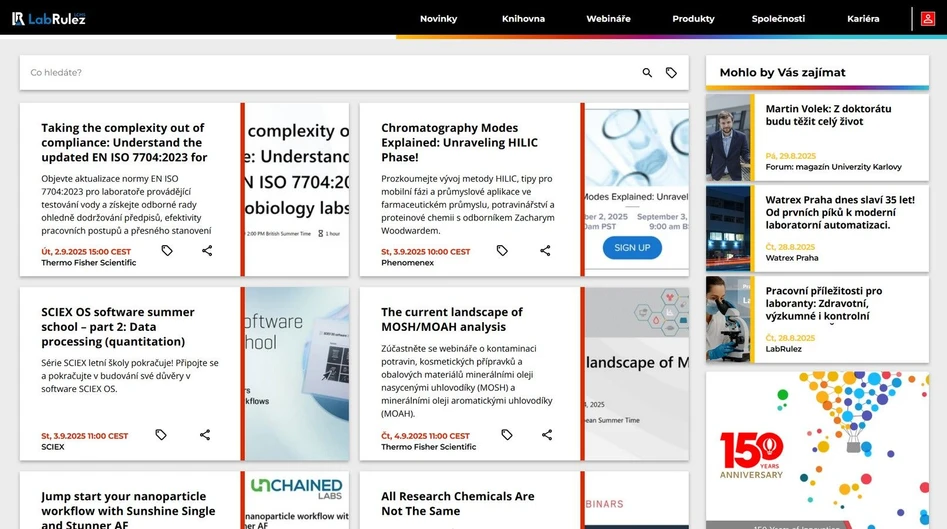Open 'All Research Chemicals Are Not The Same'
Screen dimensions: 947x529
coord(458,504)
